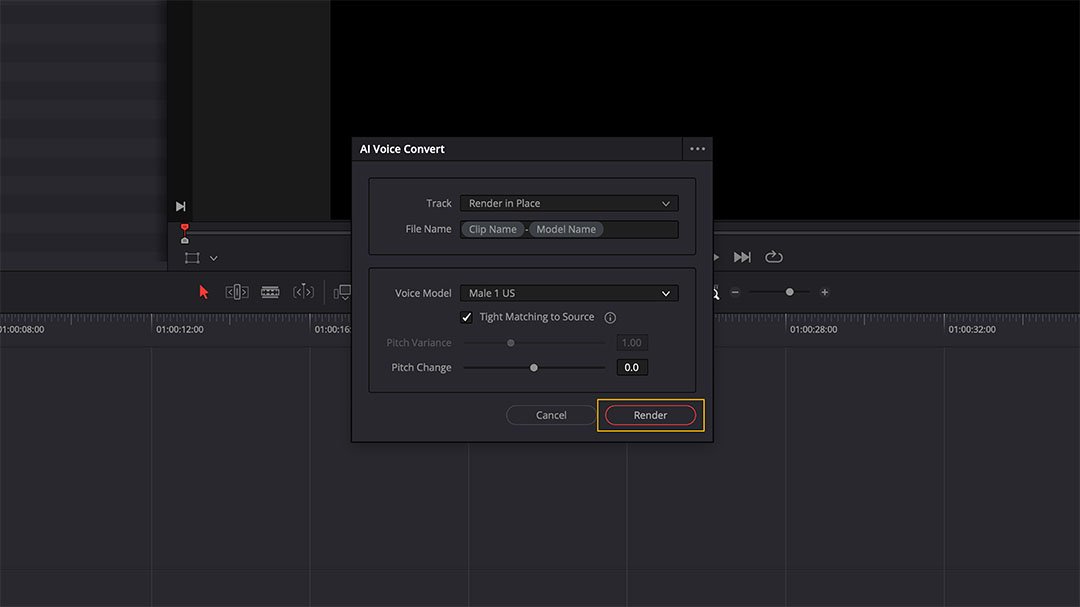Image resolution: width=1080 pixels, height=607 pixels.
Task: Click the Pitch Change value field 0.0
Action: click(632, 367)
